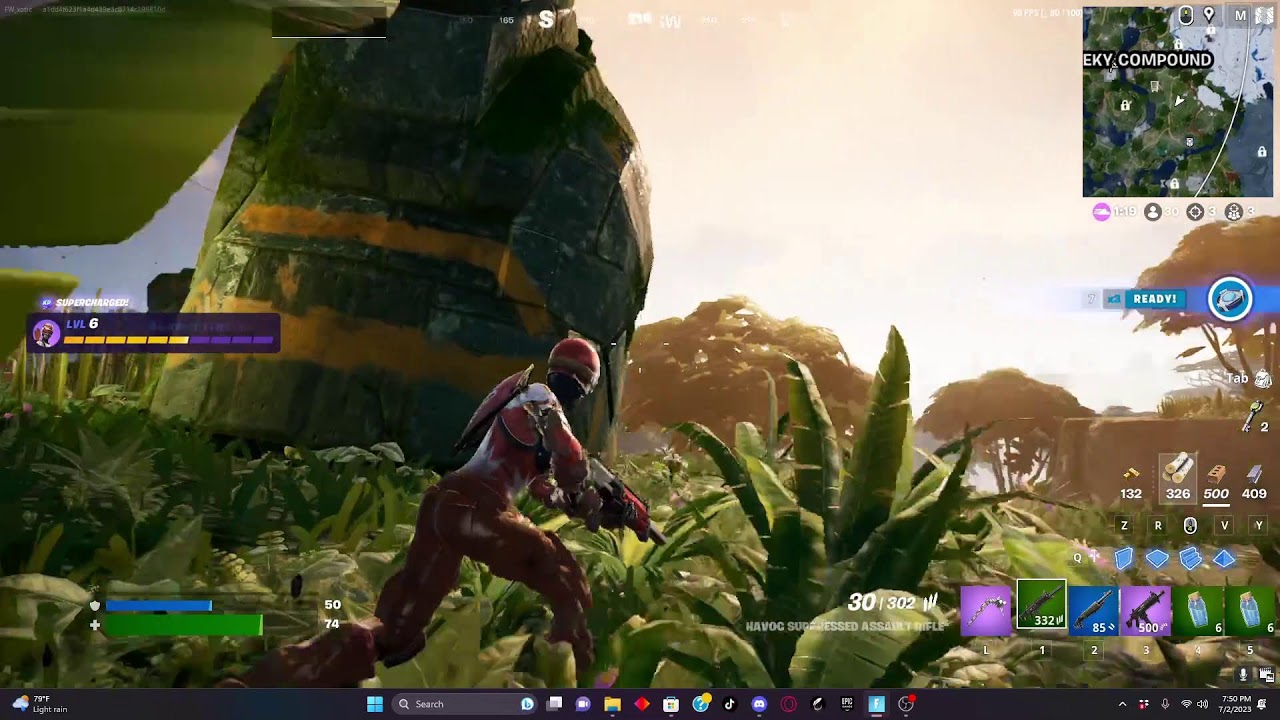The image size is (1280, 720).
Task: Click the green health bar
Action: tap(183, 625)
